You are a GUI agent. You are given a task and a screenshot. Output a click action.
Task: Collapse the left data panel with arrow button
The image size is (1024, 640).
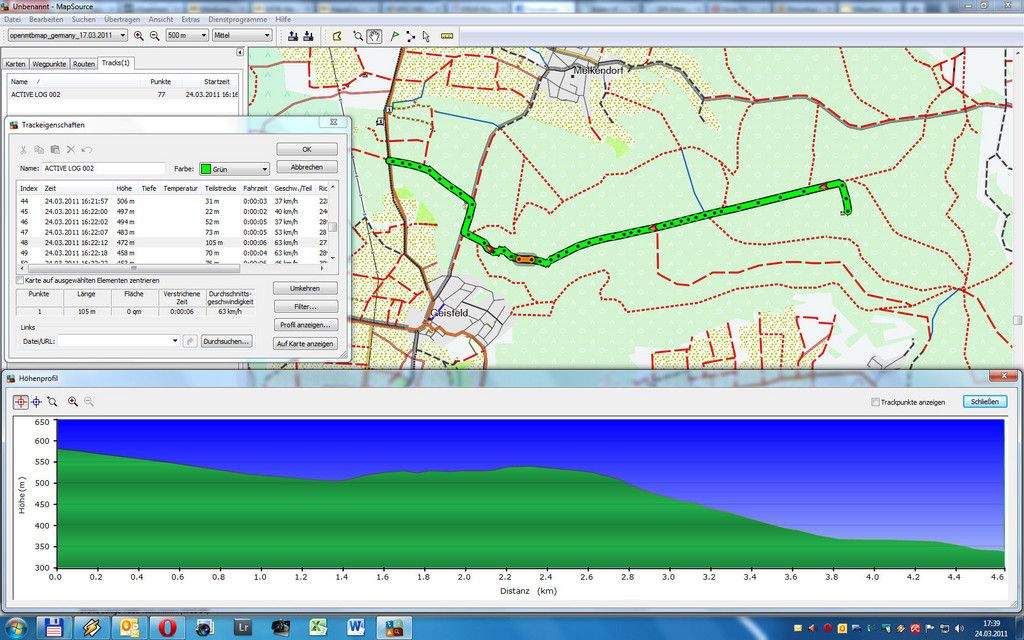240,52
